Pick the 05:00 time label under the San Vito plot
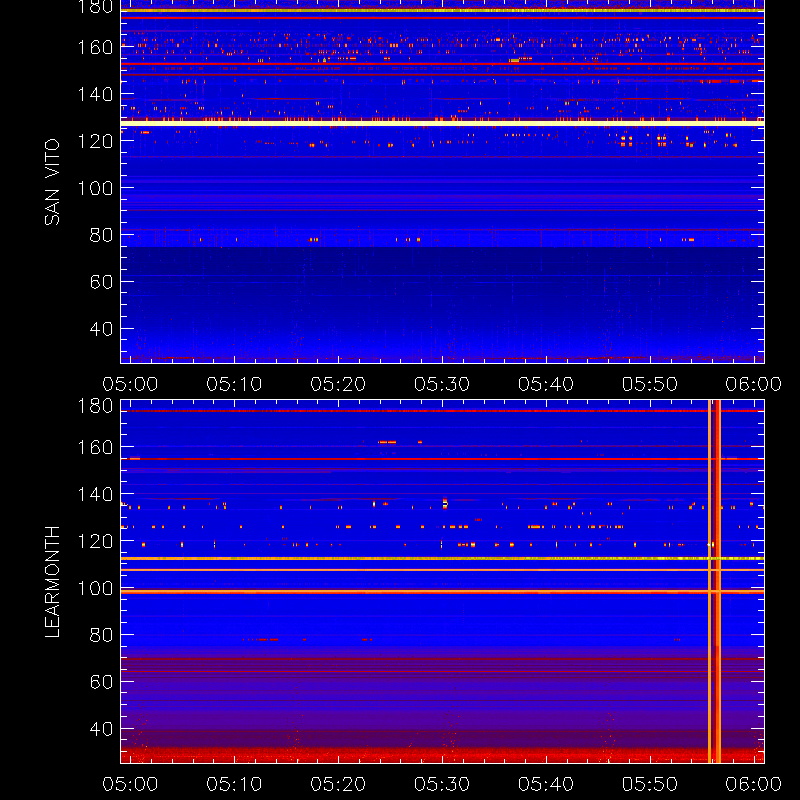Image resolution: width=800 pixels, height=800 pixels. point(130,384)
